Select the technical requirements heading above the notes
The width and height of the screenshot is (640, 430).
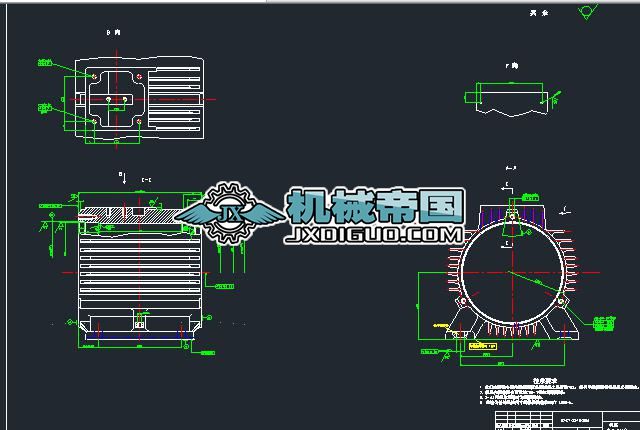(x=545, y=381)
